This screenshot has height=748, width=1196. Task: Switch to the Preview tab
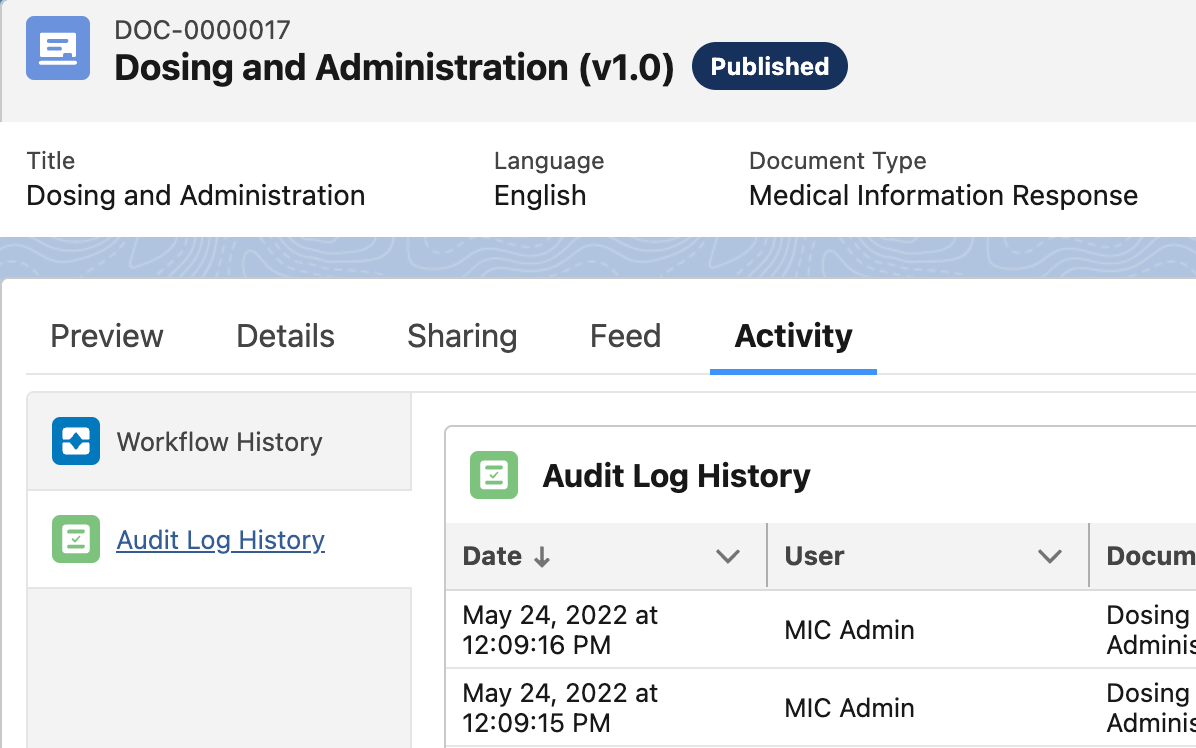[x=107, y=336]
